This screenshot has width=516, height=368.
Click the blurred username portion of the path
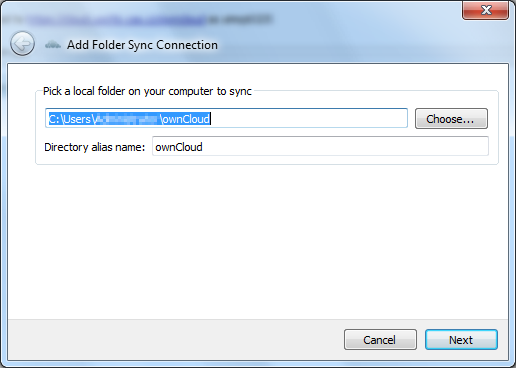(x=127, y=119)
